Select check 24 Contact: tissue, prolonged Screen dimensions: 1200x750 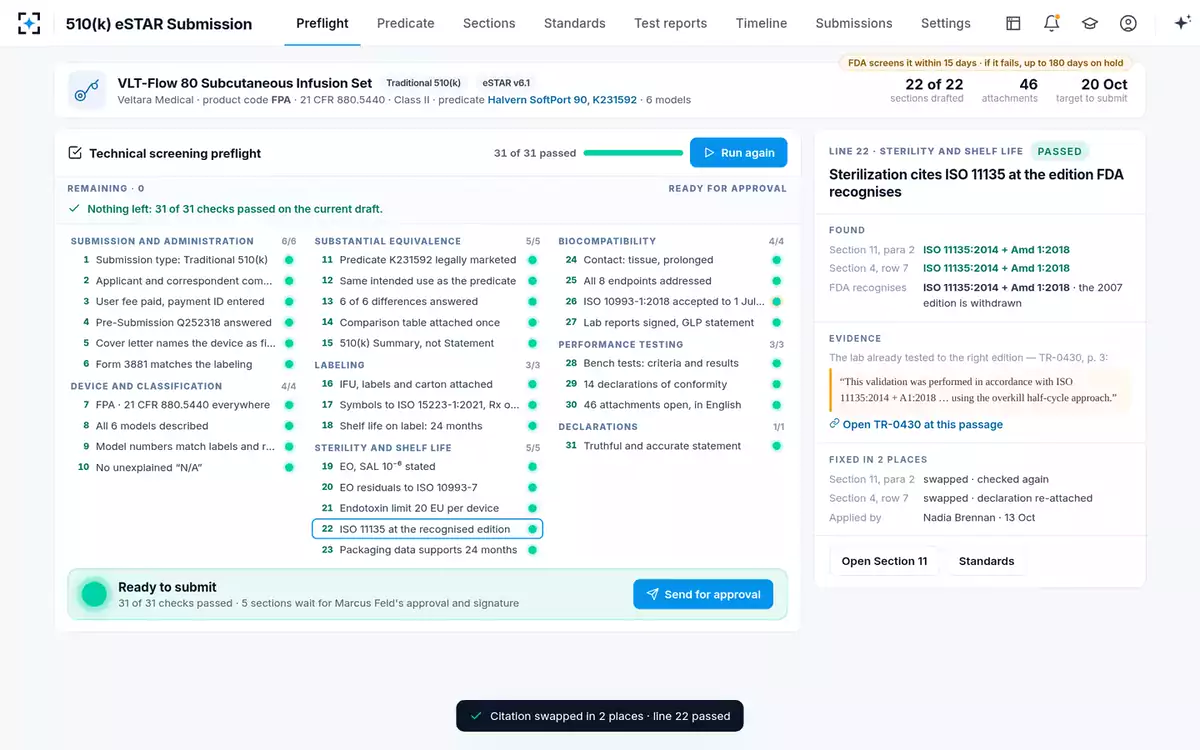tap(671, 260)
